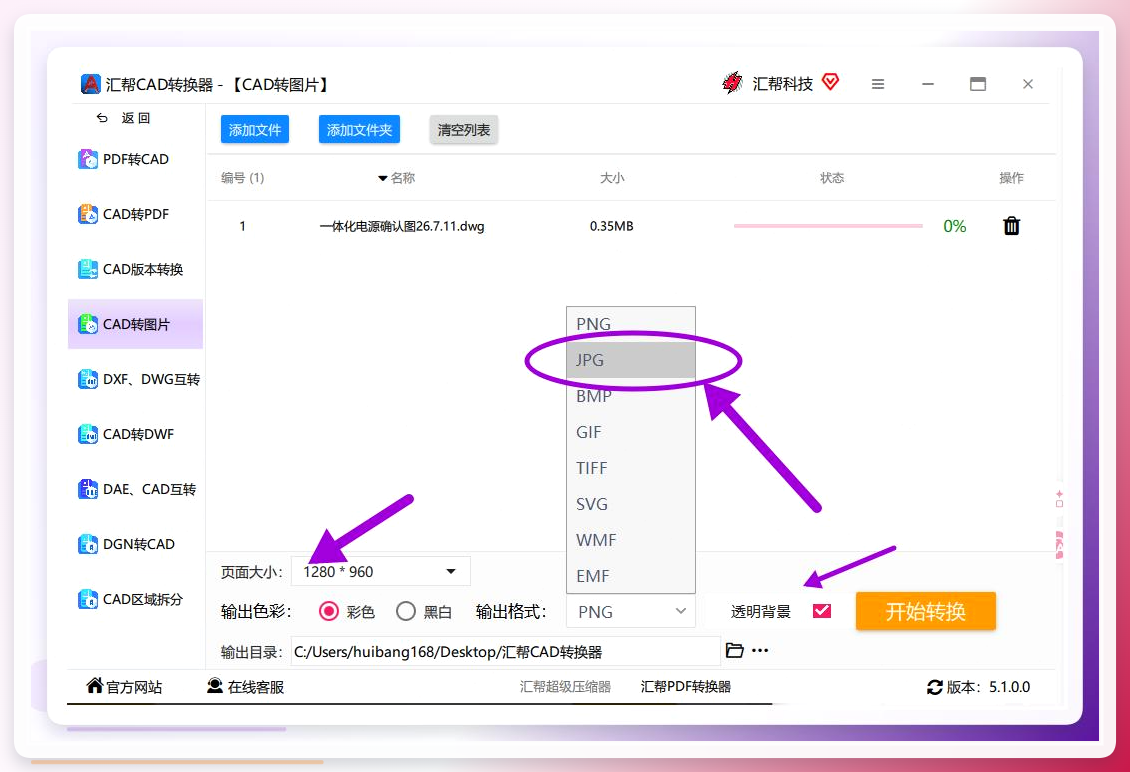Click the version refresh arrows icon

pyautogui.click(x=935, y=688)
